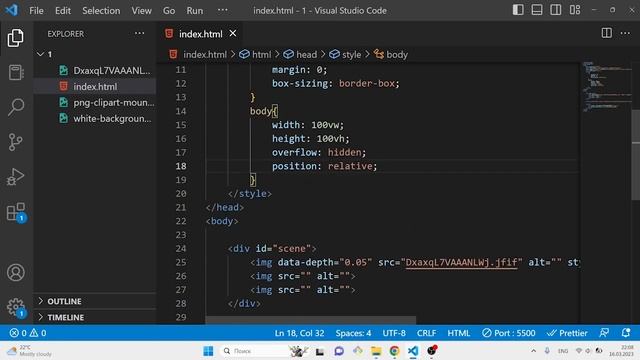Open the Extensions view
The image size is (640, 360).
[x=16, y=212]
